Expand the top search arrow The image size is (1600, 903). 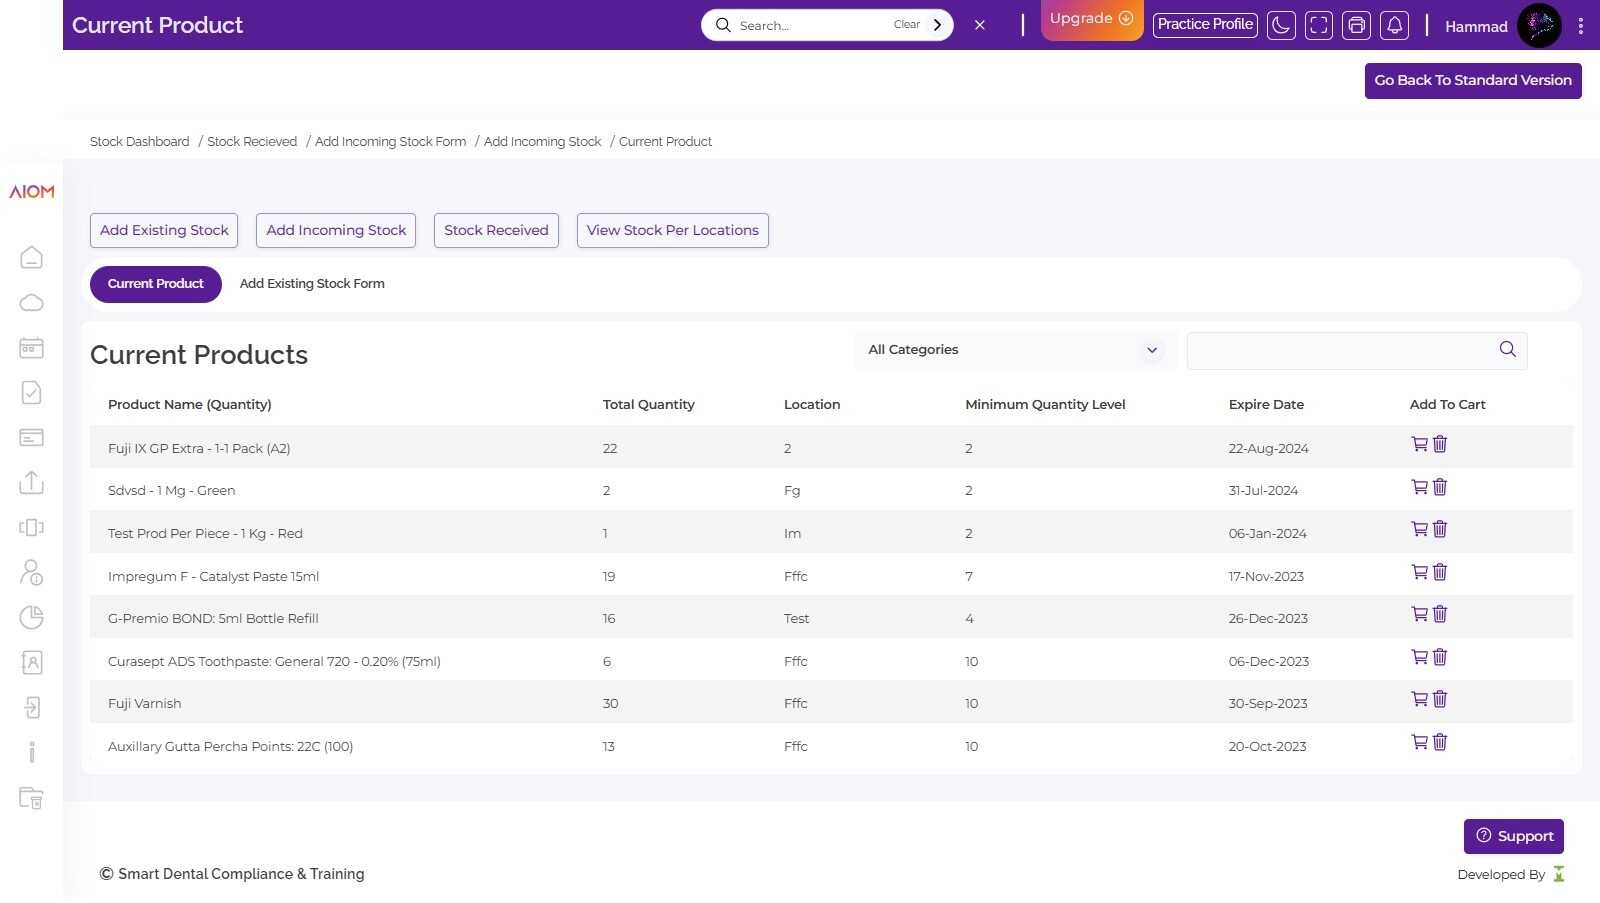coord(937,25)
